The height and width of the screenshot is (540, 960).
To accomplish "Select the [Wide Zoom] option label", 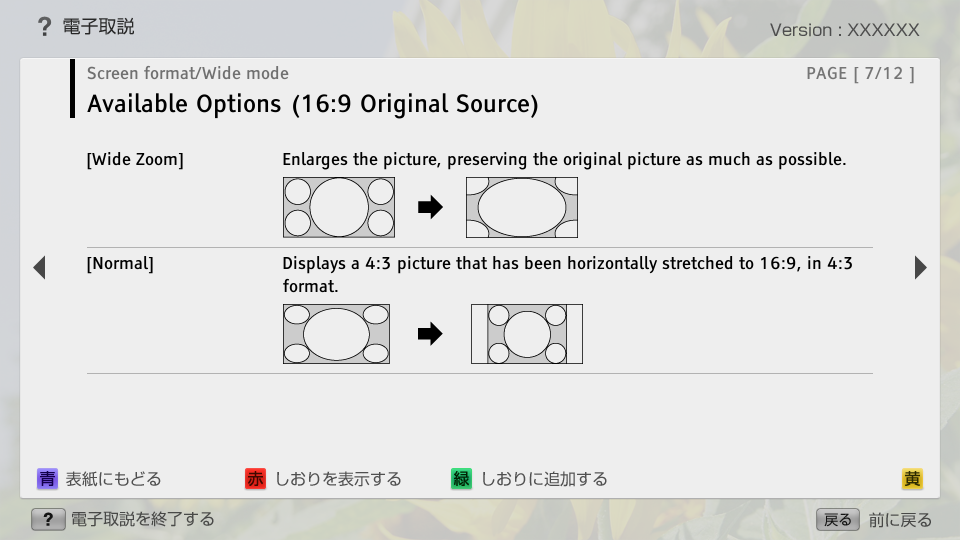I will (x=135, y=160).
